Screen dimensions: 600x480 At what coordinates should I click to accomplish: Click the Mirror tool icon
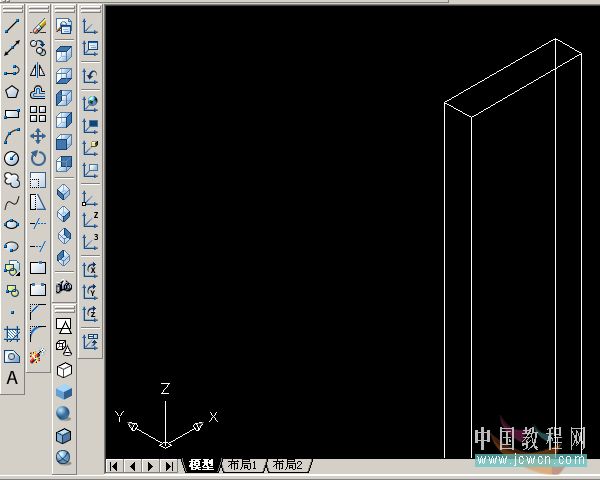point(38,70)
